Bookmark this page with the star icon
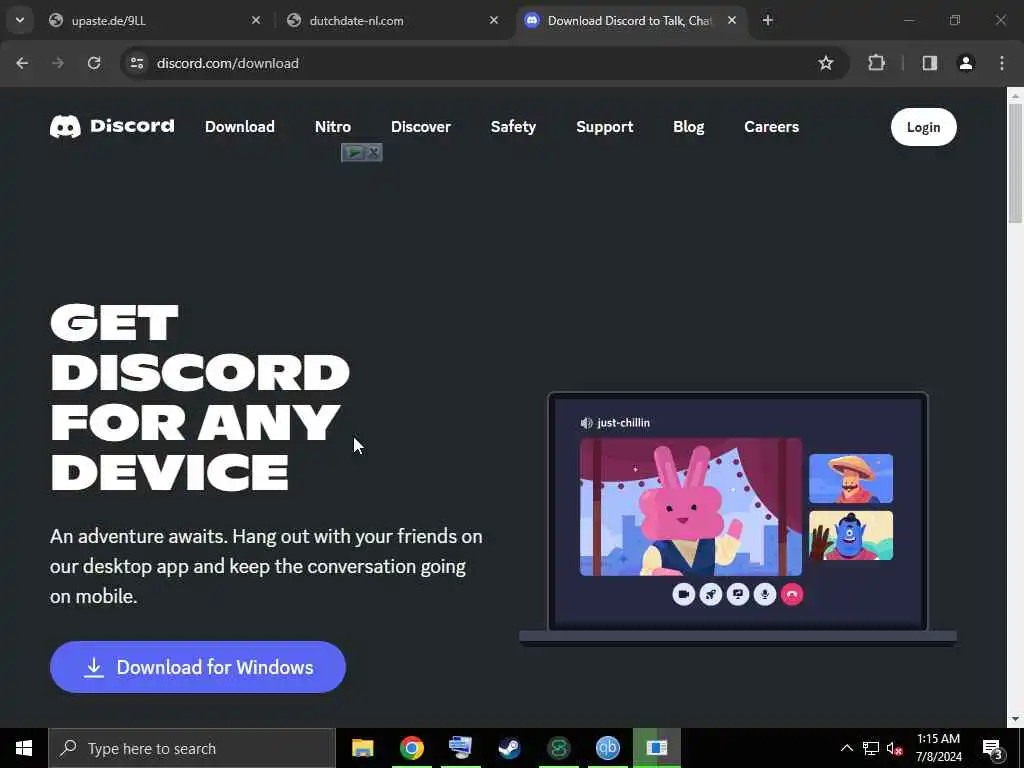Viewport: 1024px width, 768px height. tap(825, 63)
